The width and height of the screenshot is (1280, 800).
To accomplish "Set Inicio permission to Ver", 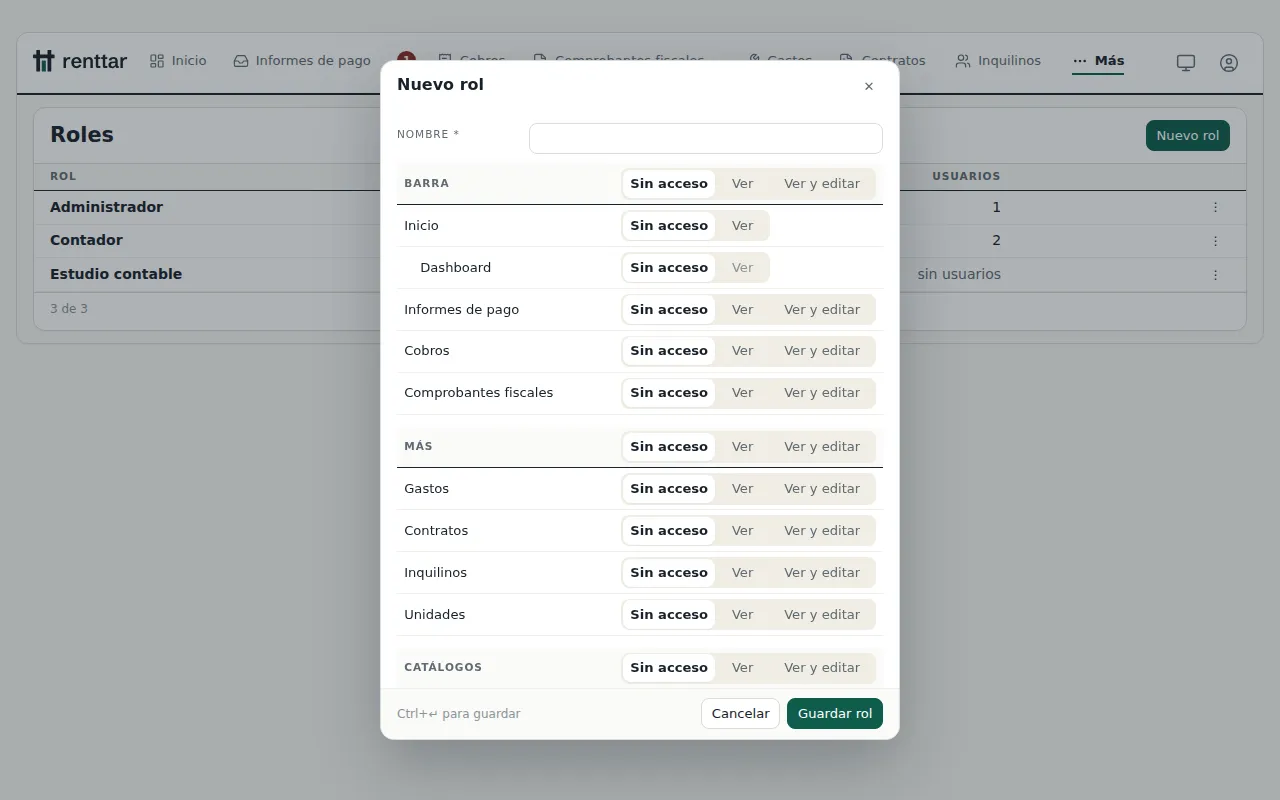I will [x=742, y=226].
